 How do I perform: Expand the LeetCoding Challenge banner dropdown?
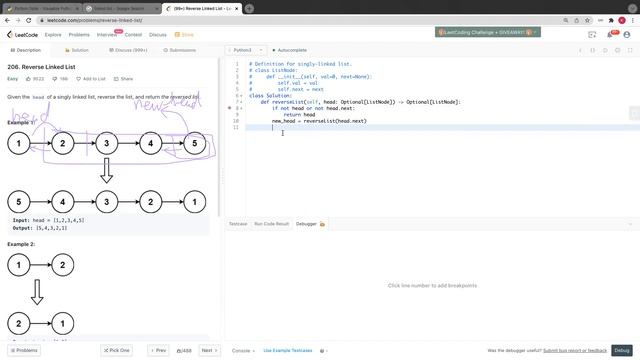click(535, 32)
